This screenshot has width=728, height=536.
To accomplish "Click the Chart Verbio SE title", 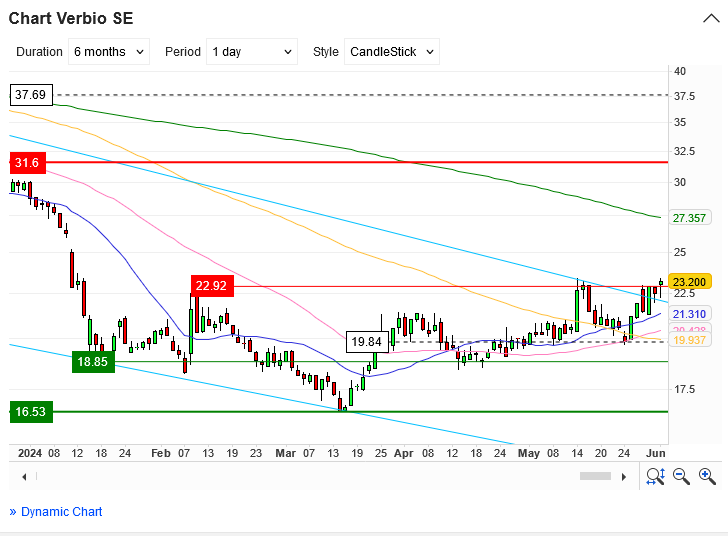I will [x=71, y=19].
